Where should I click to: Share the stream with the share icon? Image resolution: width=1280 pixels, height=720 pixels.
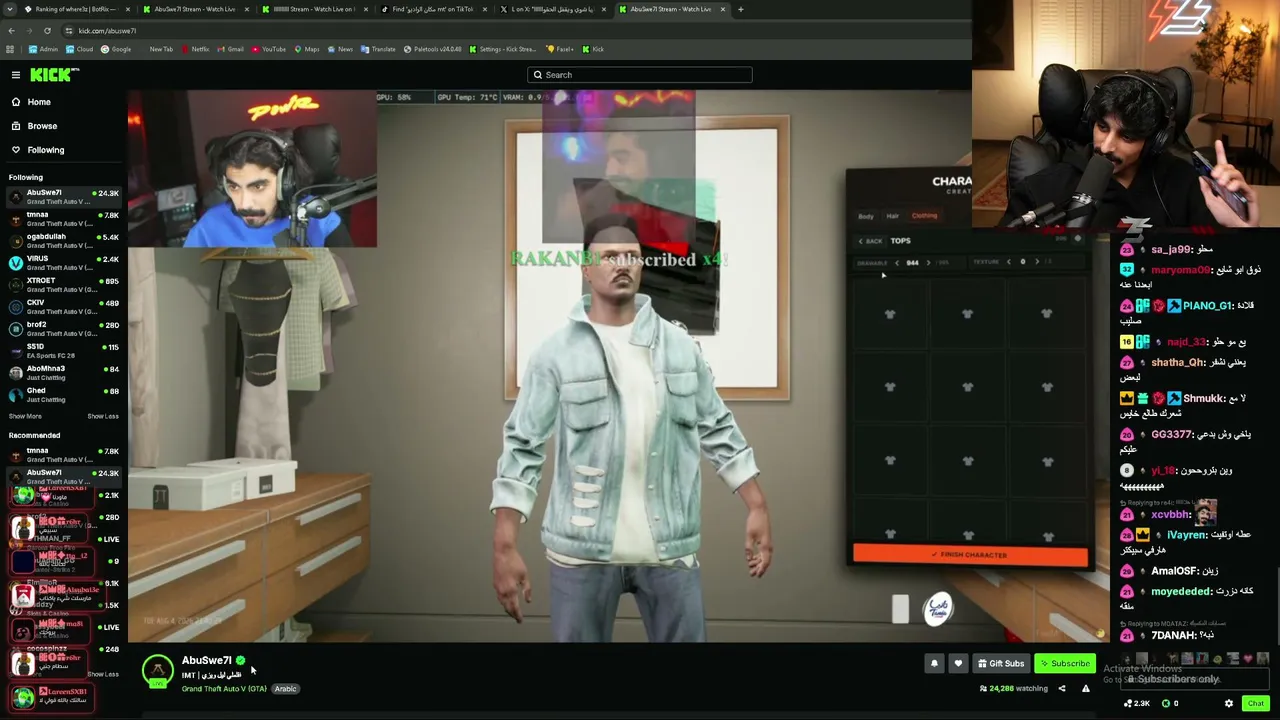point(1062,688)
